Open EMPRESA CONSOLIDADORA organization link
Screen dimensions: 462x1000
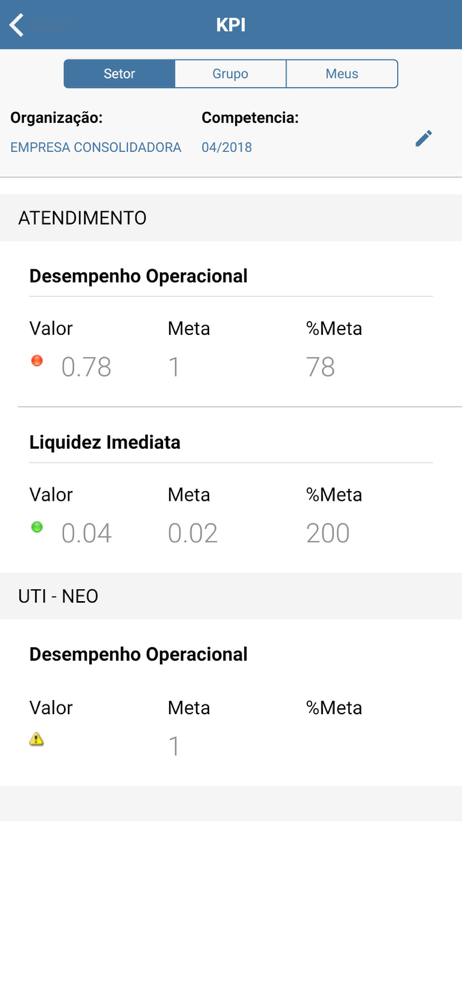96,148
